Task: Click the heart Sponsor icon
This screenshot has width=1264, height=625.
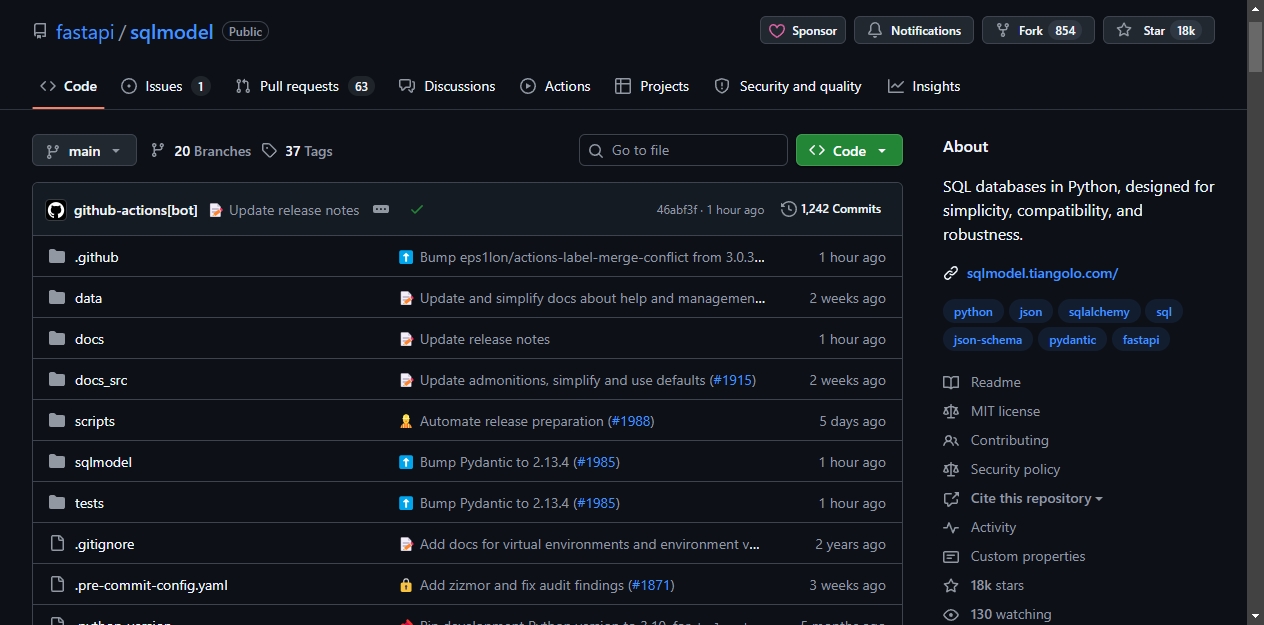Action: [x=777, y=31]
